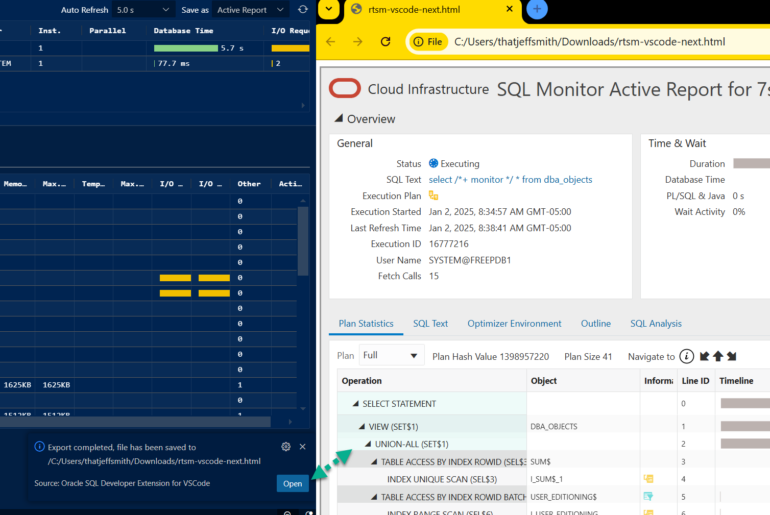Open the Save as Active Report dropdown
Viewport: 770px width, 515px height.
(x=250, y=10)
